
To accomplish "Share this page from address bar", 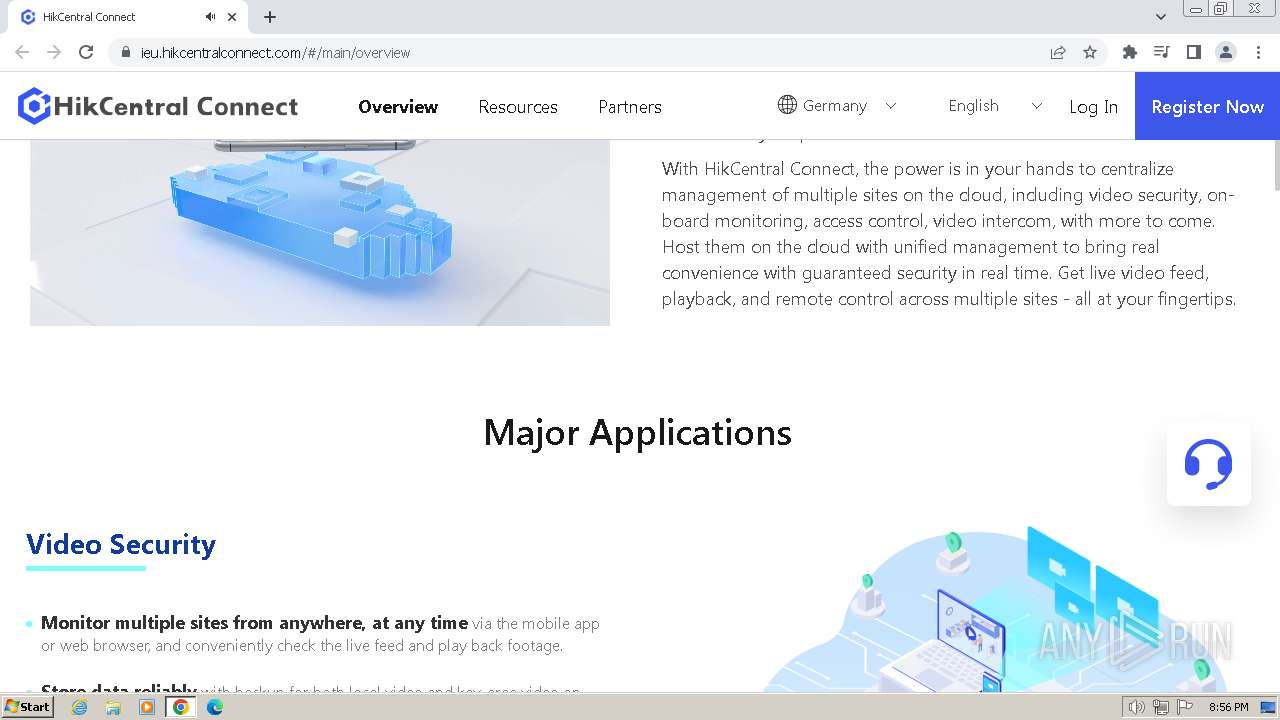I will point(1058,52).
